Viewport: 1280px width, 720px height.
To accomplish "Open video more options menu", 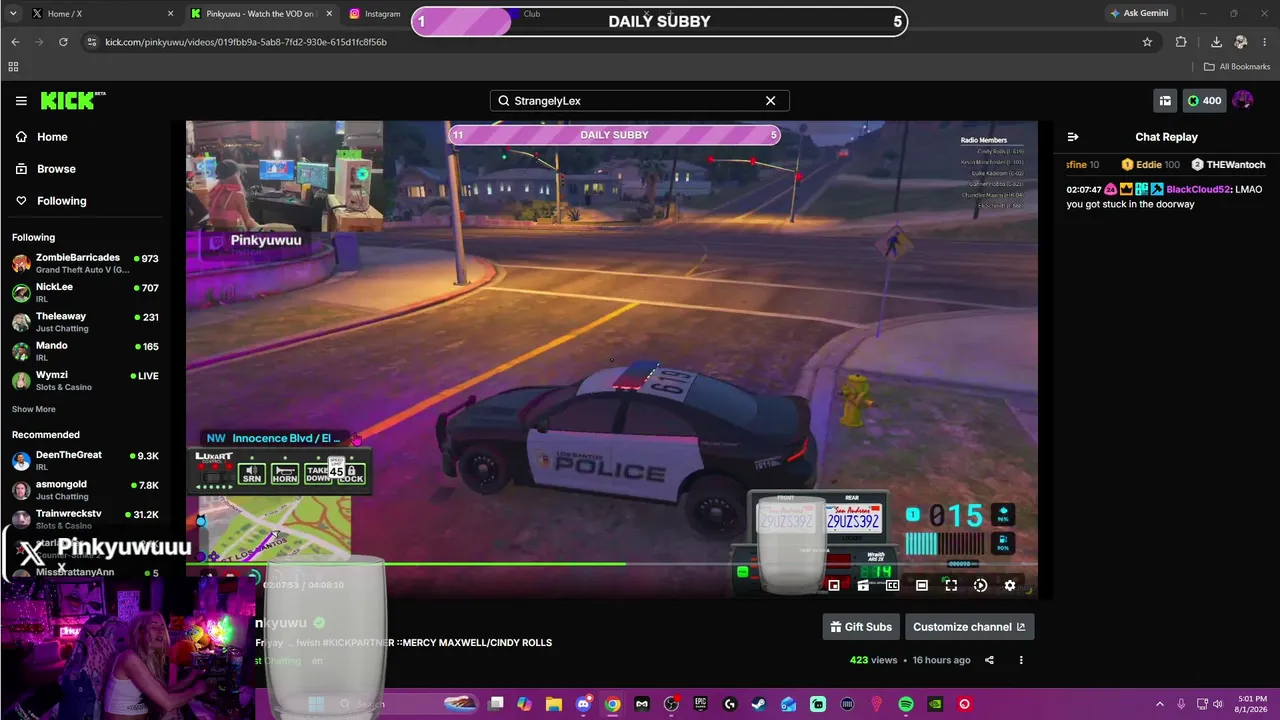I will tap(1021, 660).
